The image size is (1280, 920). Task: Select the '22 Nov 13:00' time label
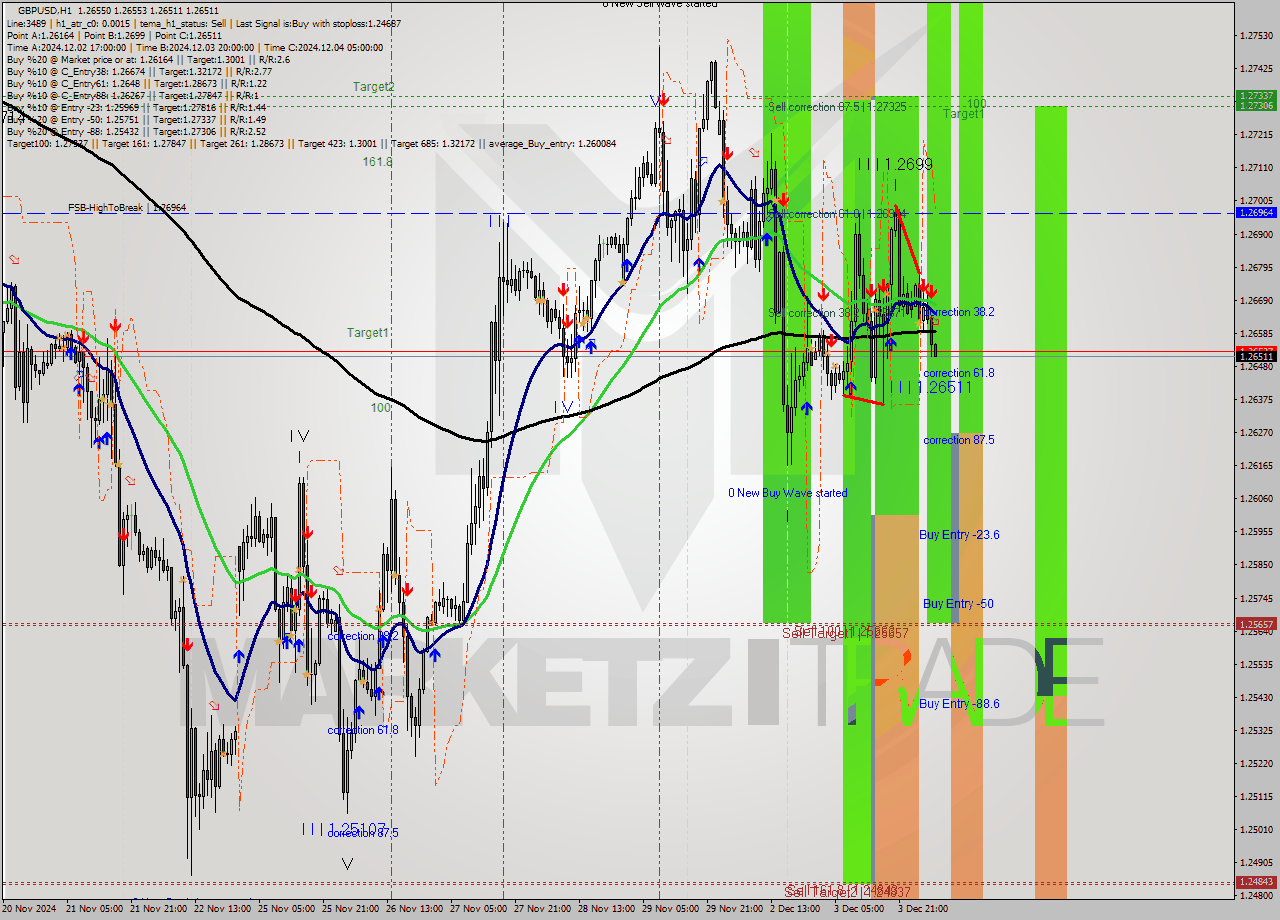223,909
